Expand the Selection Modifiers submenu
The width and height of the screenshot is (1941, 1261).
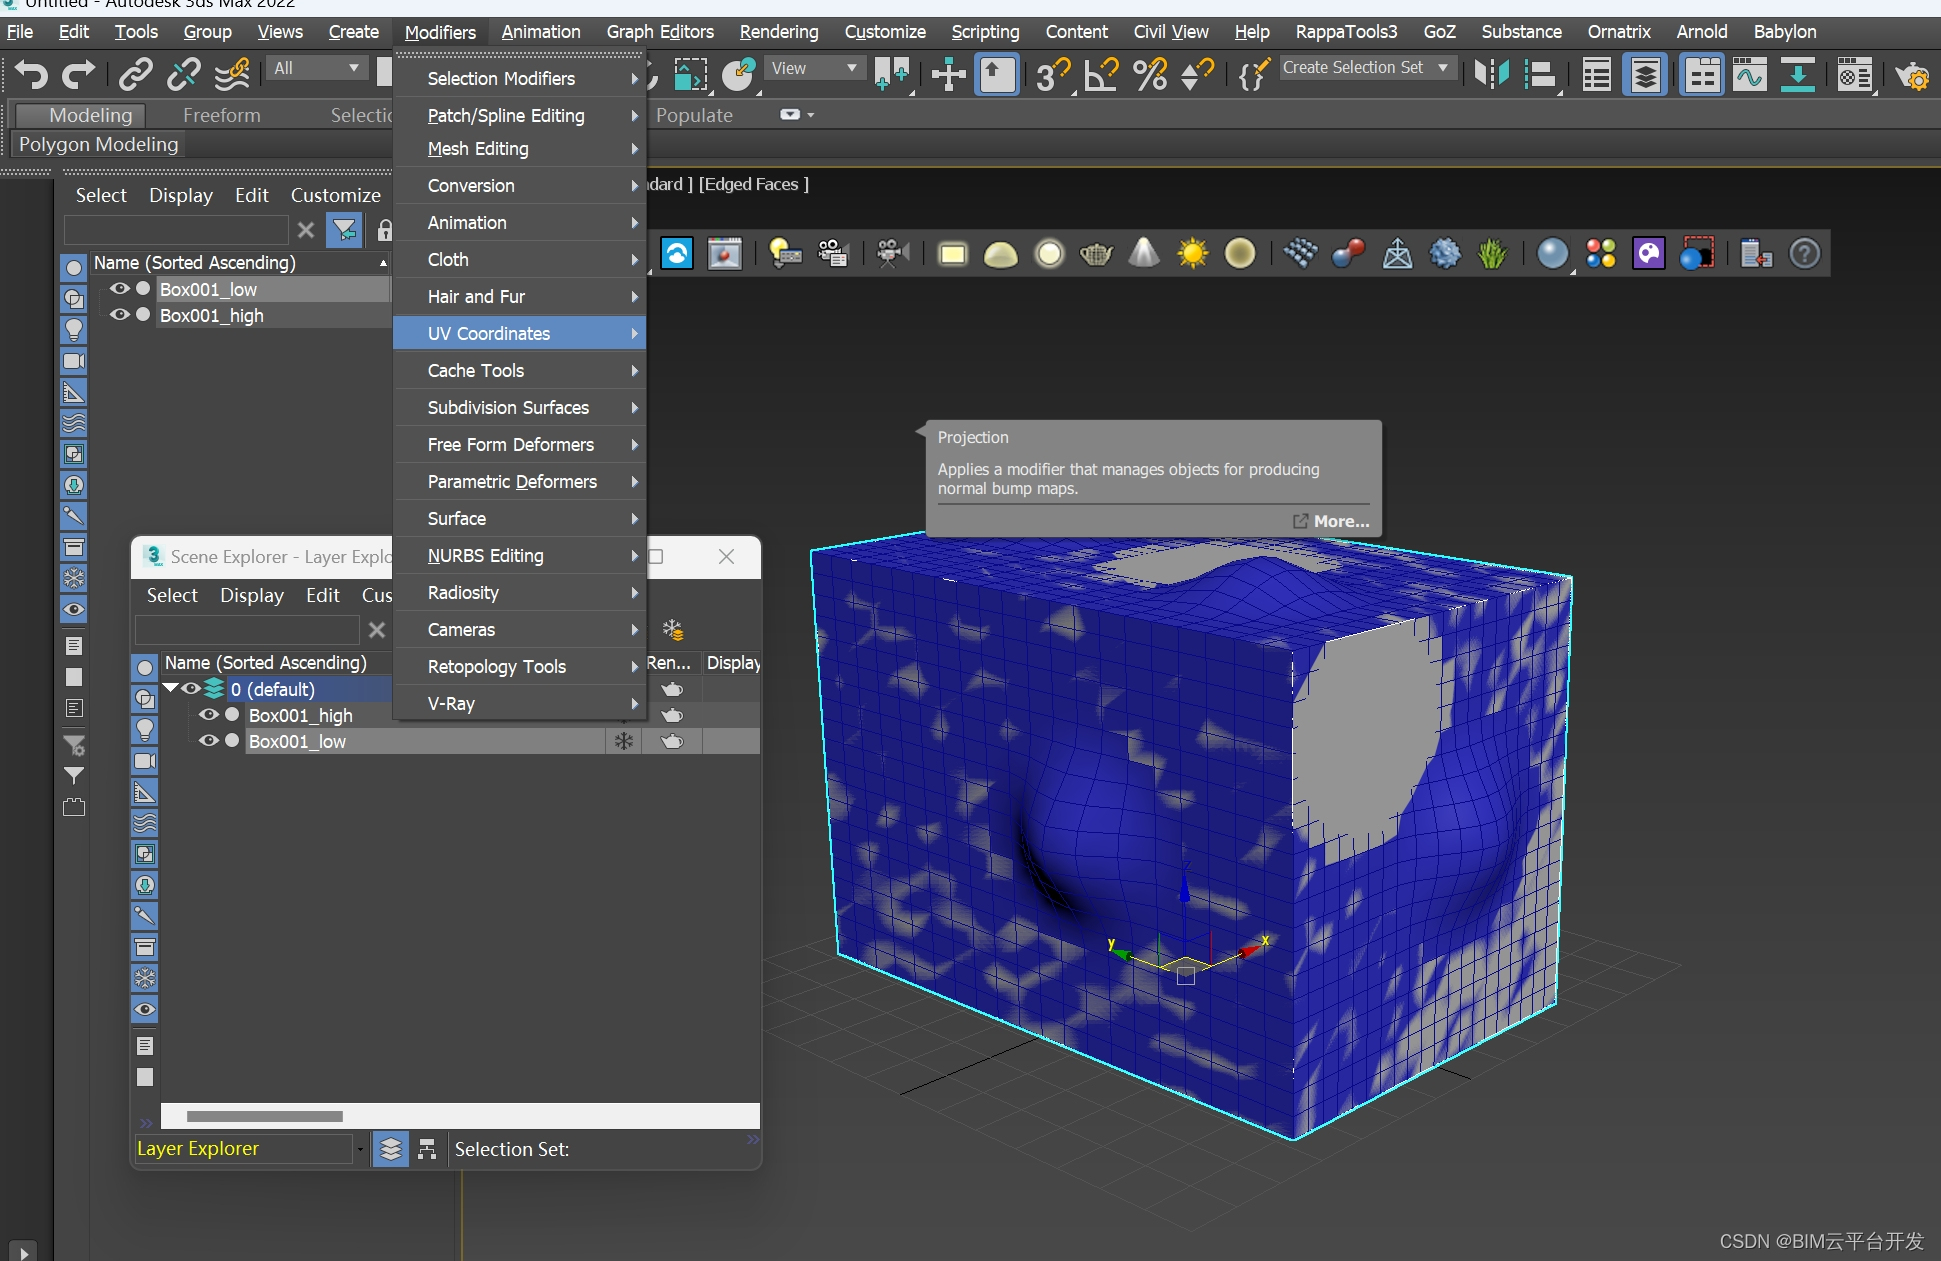(519, 79)
